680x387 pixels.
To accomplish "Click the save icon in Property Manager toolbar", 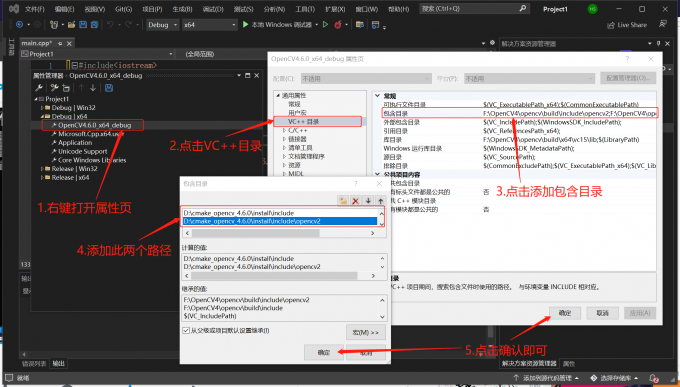I will (109, 88).
